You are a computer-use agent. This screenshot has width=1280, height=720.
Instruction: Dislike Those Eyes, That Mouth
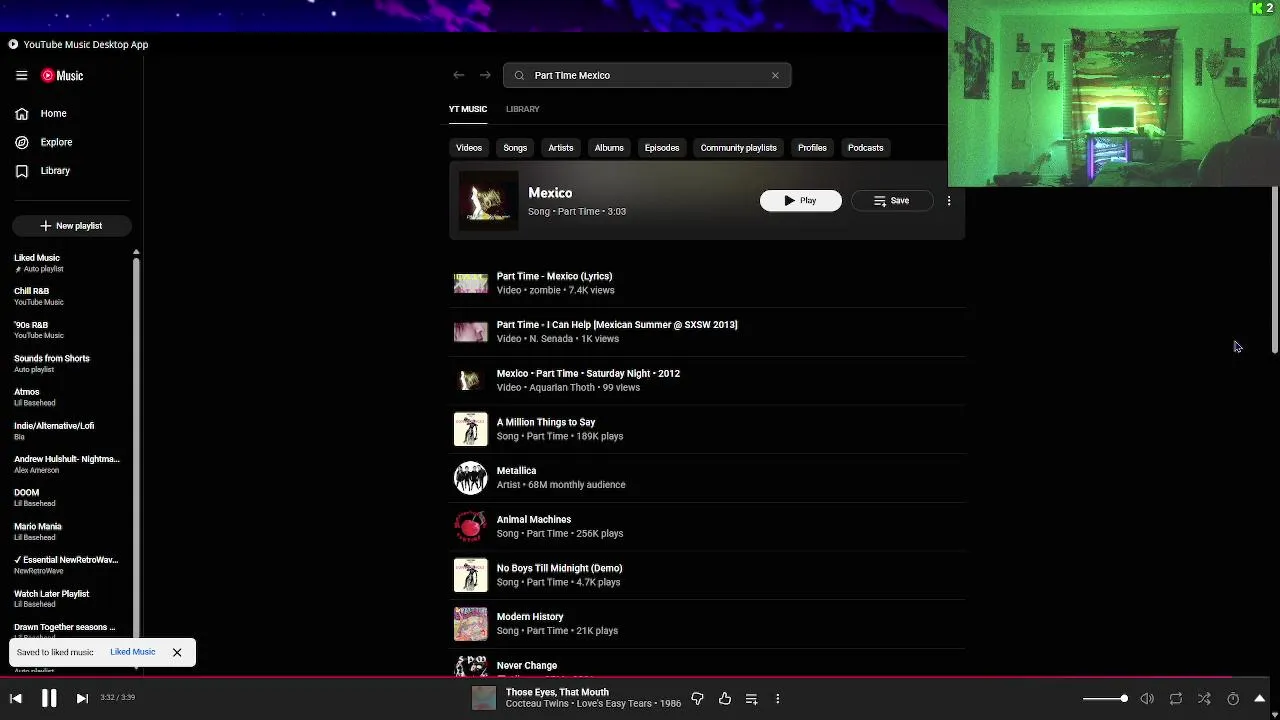click(x=697, y=699)
